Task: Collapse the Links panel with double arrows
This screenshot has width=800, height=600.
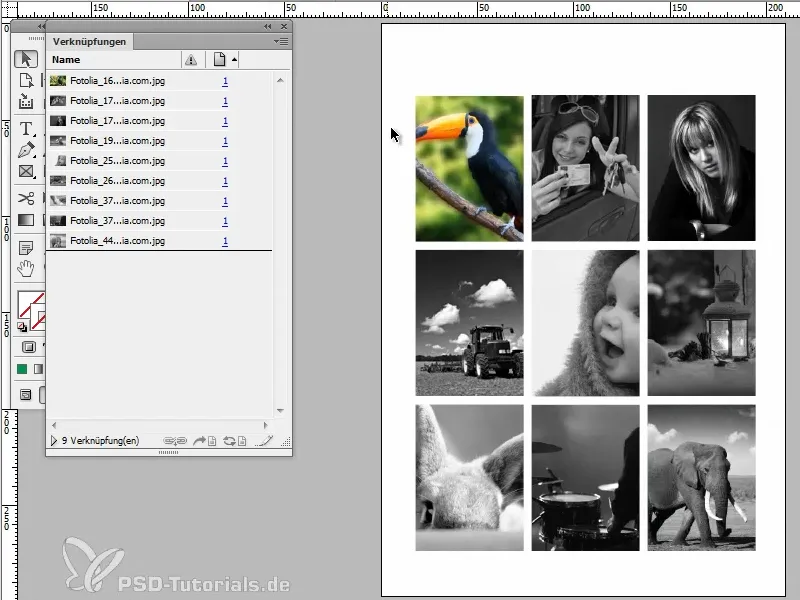Action: click(x=267, y=27)
